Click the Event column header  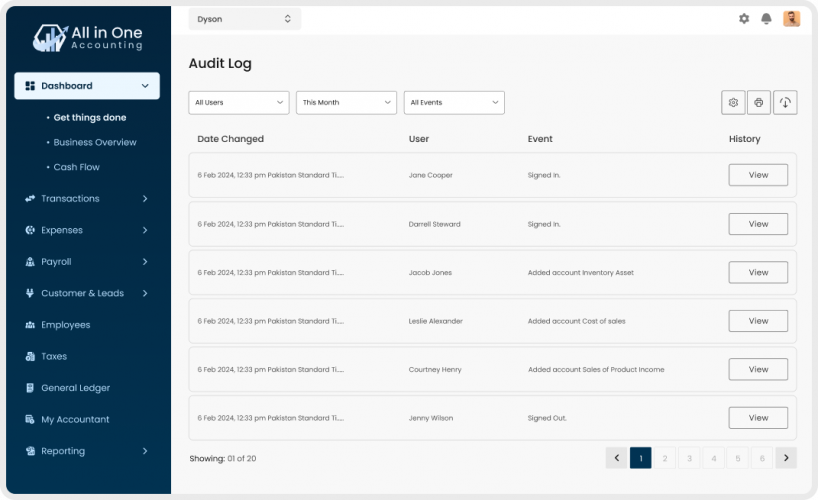540,139
